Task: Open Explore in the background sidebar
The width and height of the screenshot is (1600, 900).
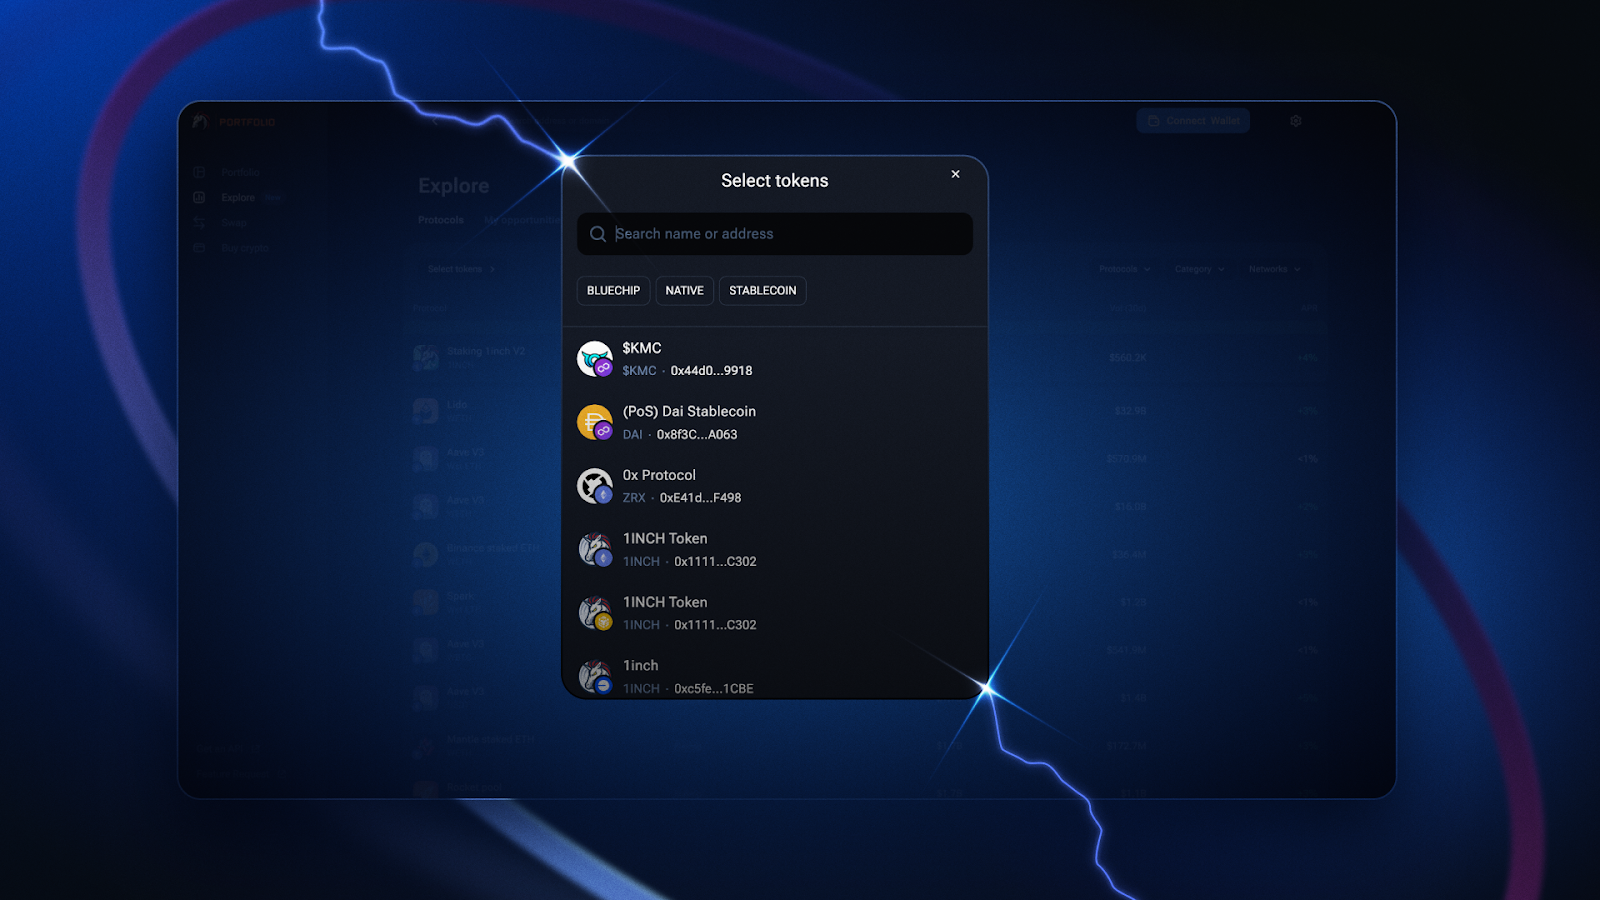Action: click(238, 198)
